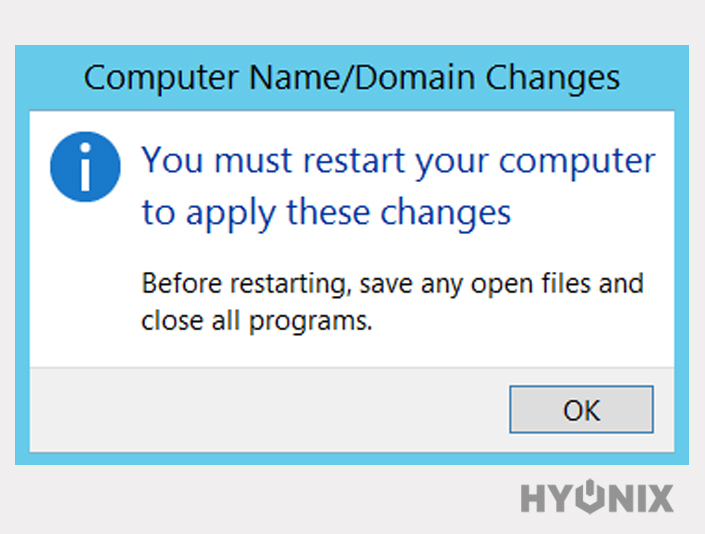Select the Computer Name/Domain Changes title bar
This screenshot has width=705, height=534.
point(352,77)
